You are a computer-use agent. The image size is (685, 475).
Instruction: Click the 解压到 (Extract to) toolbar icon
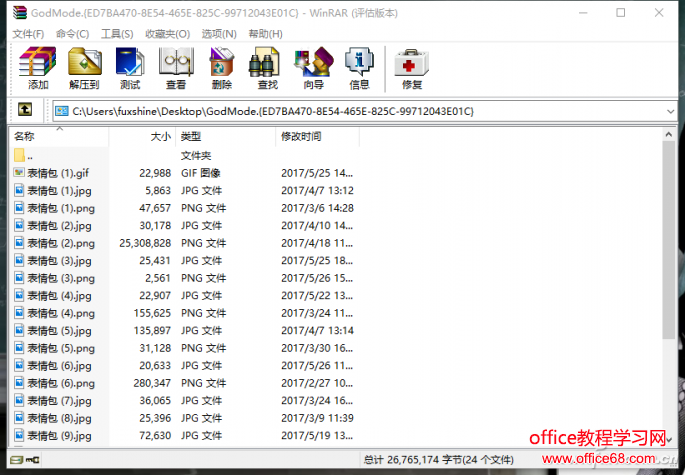[x=85, y=62]
